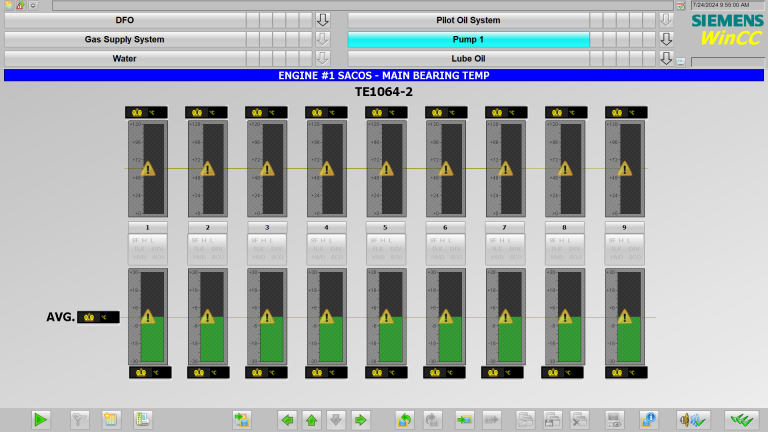This screenshot has width=768, height=432.
Task: Select bearing number 5 label button
Action: 386,228
